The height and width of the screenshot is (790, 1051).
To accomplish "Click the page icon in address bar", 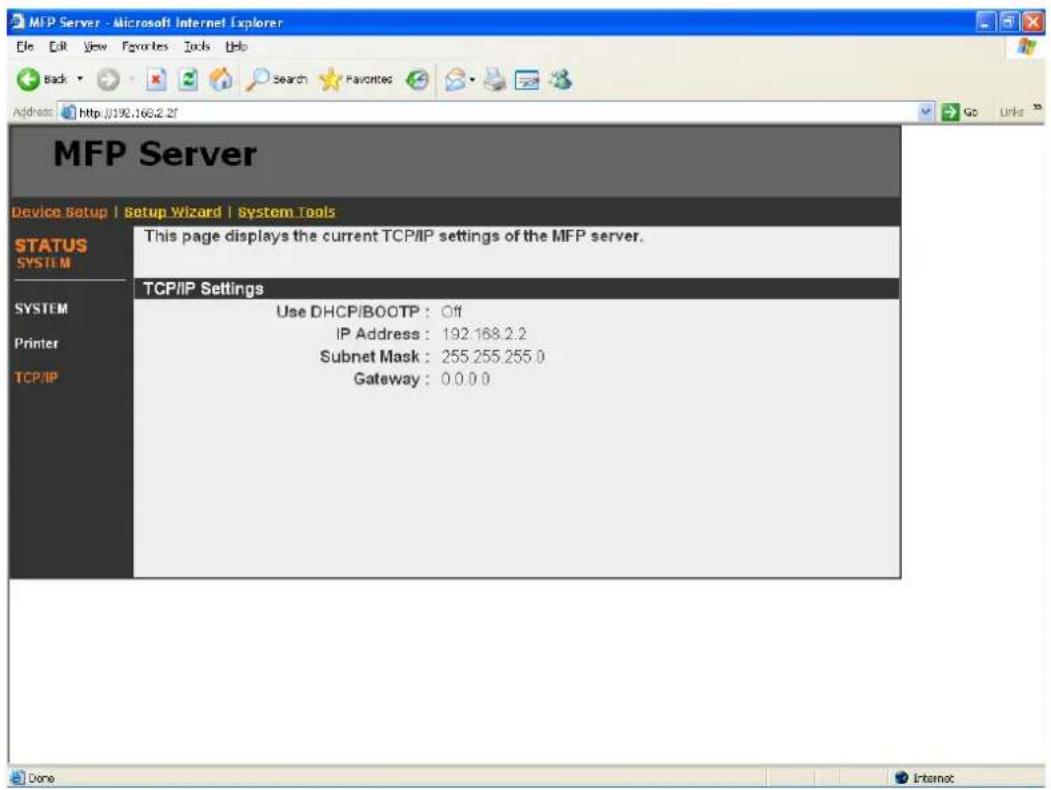I will click(68, 112).
